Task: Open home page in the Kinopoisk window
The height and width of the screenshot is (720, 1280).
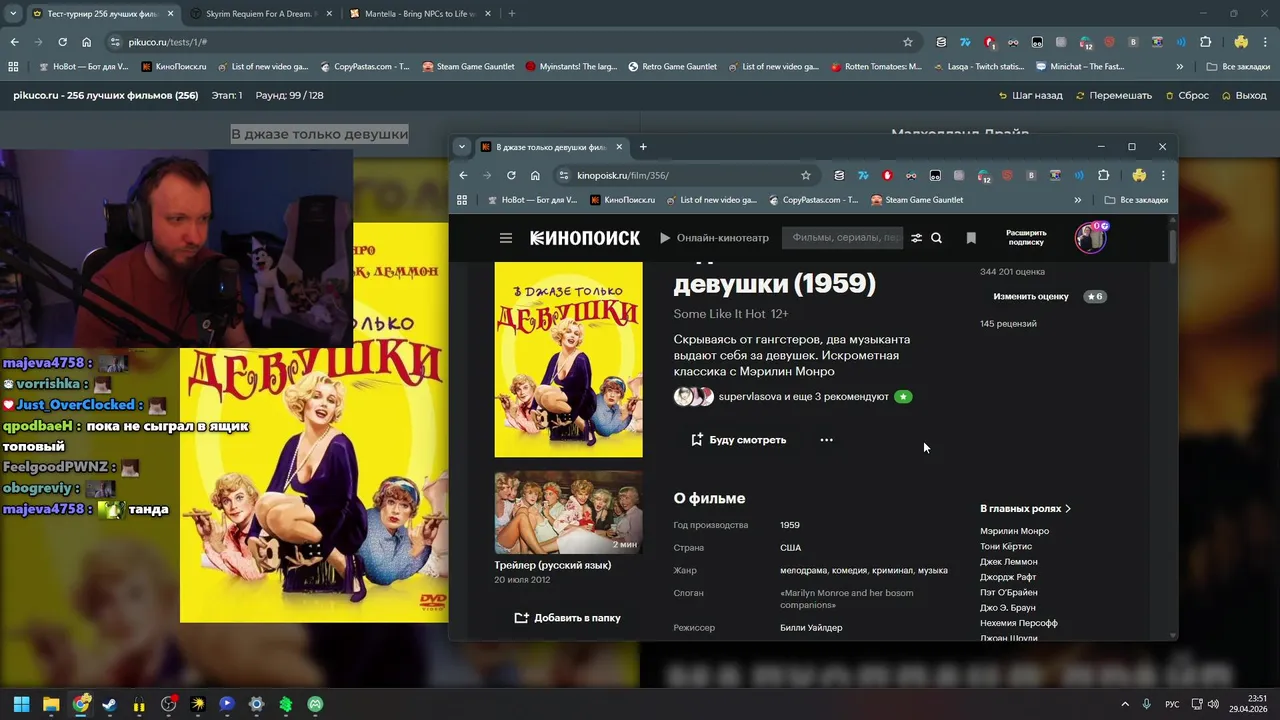Action: (535, 175)
